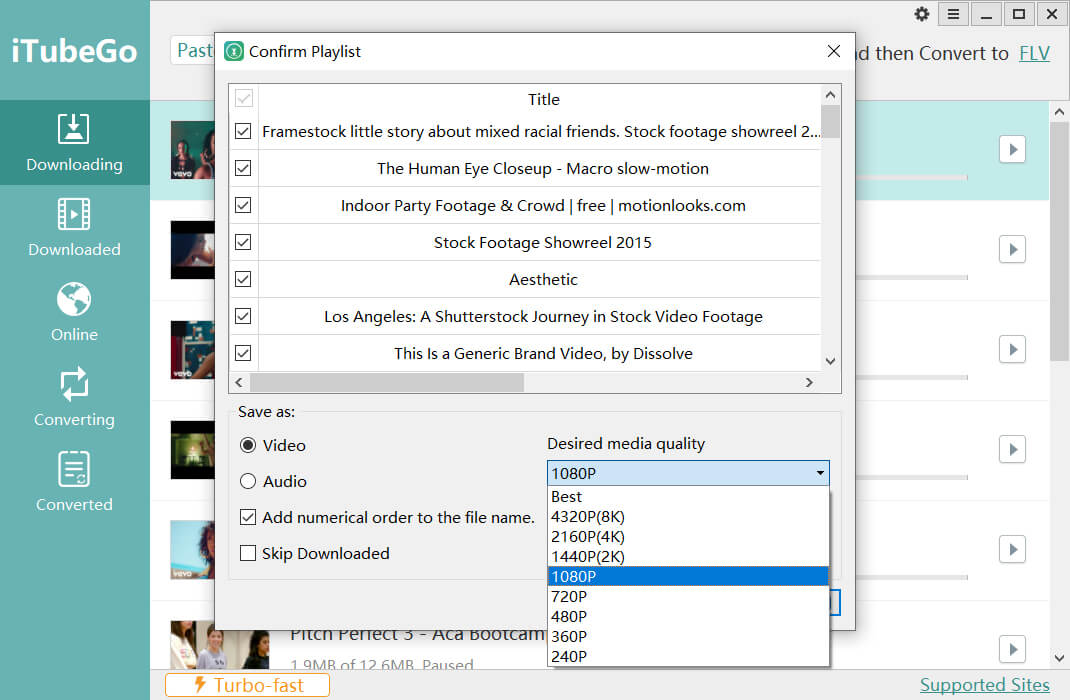Click the playlist horizontal scrollbar thumb
The width and height of the screenshot is (1070, 700).
point(387,383)
